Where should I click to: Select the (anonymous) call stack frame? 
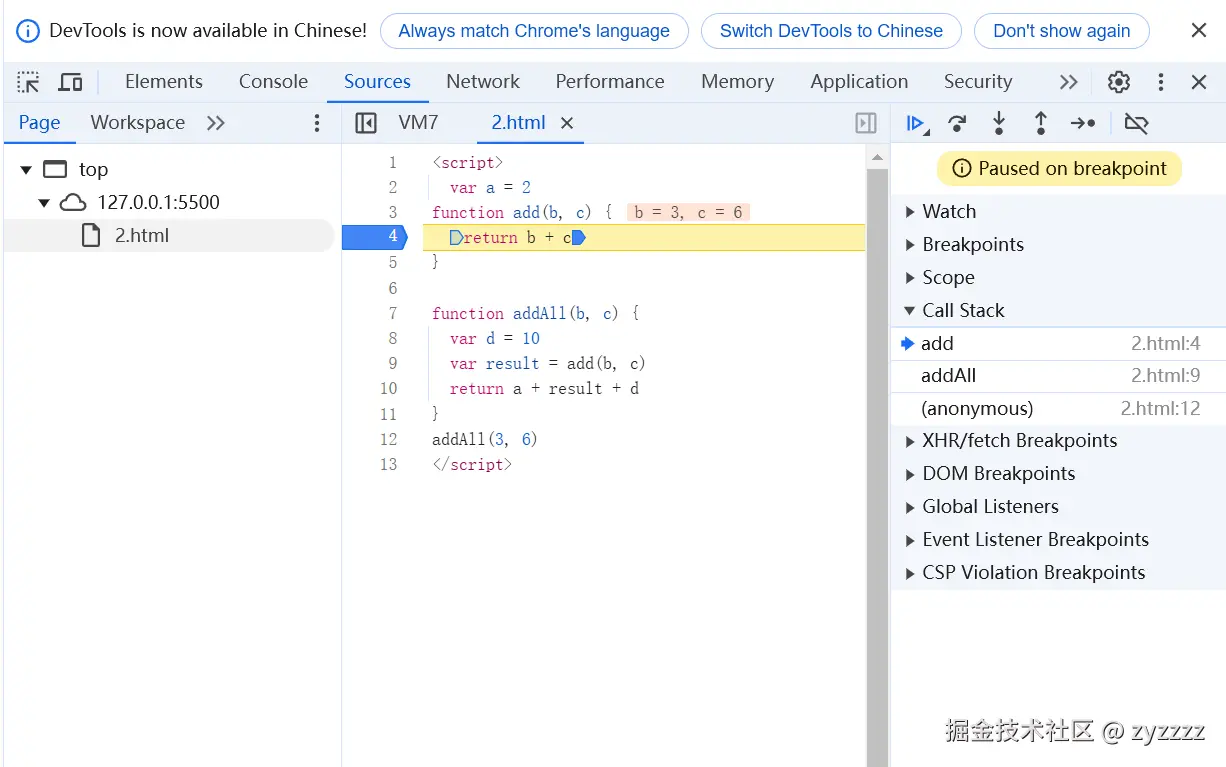(1058, 409)
